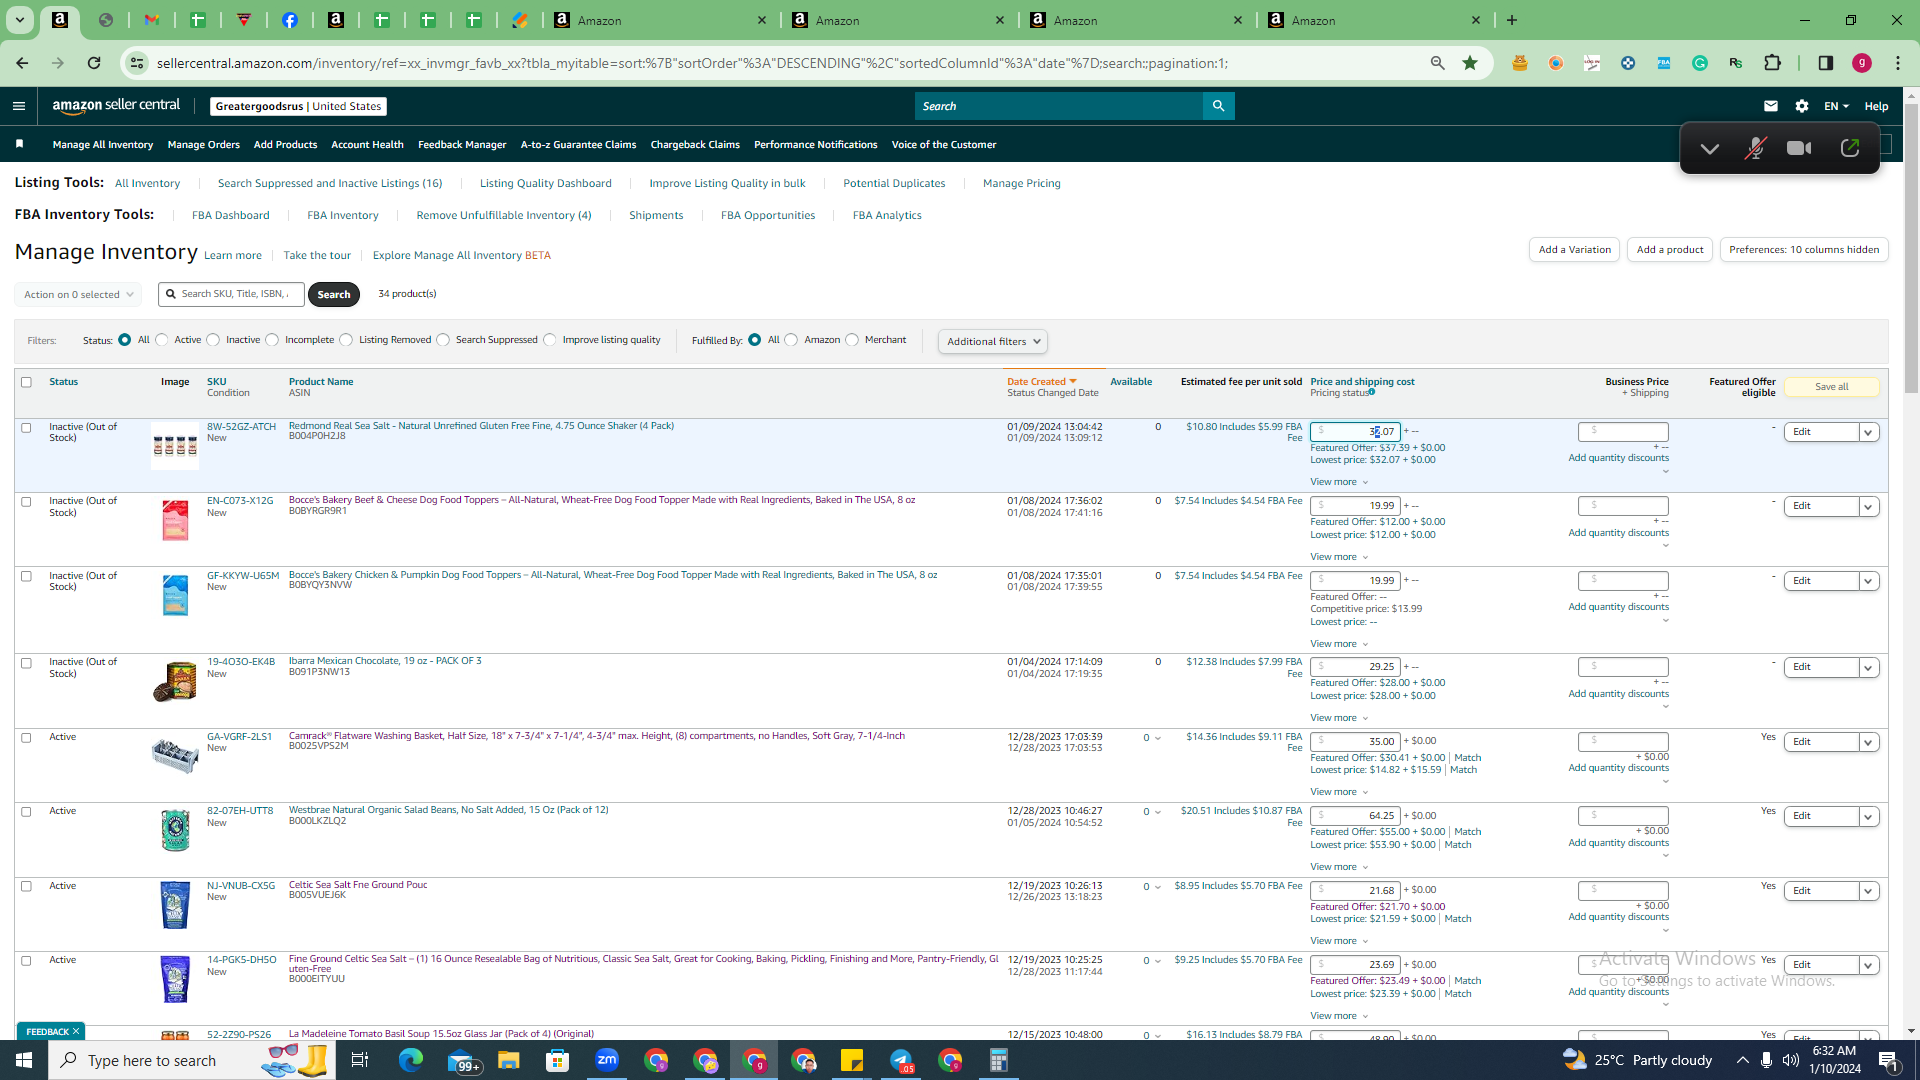Open Edit dropdown arrow for Redmond Sea Salt
1920x1080 pixels.
1868,432
